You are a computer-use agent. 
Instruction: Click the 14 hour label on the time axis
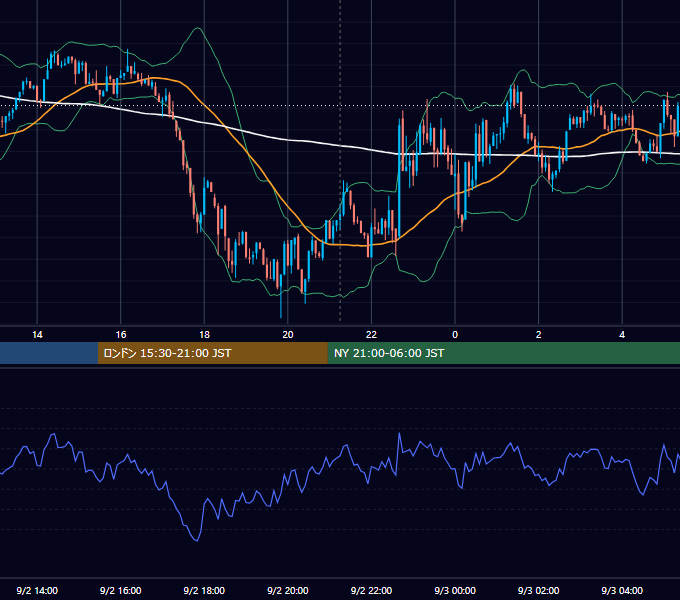[x=37, y=334]
